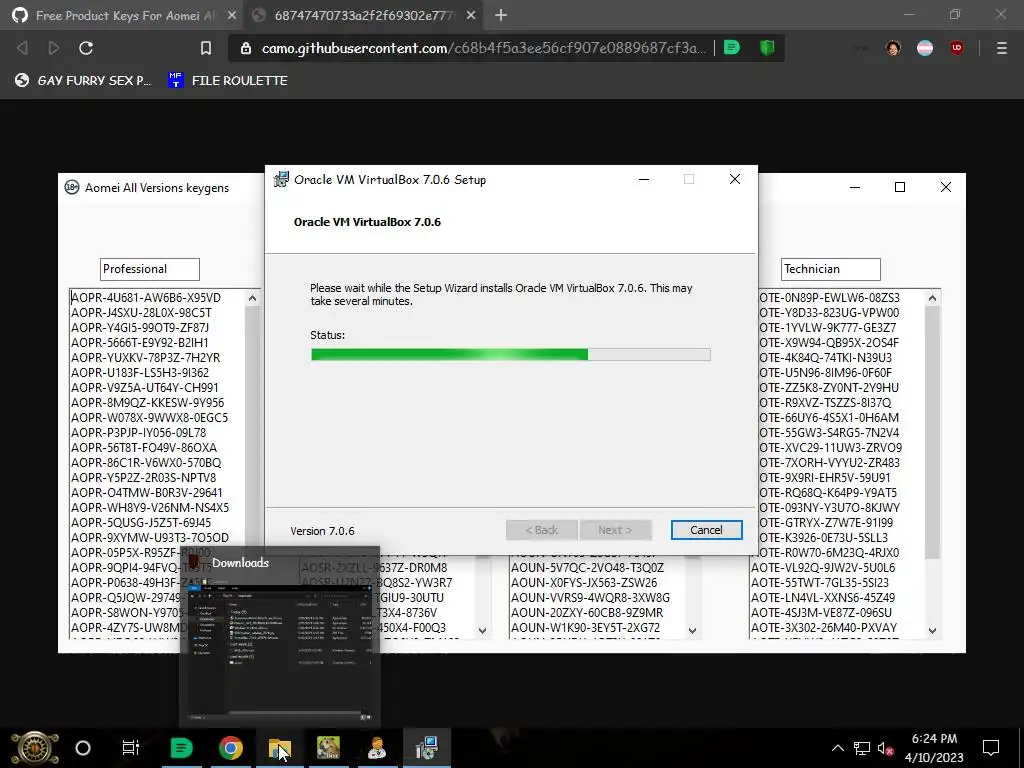Open a new browser tab
Image resolution: width=1024 pixels, height=768 pixels.
[x=501, y=15]
